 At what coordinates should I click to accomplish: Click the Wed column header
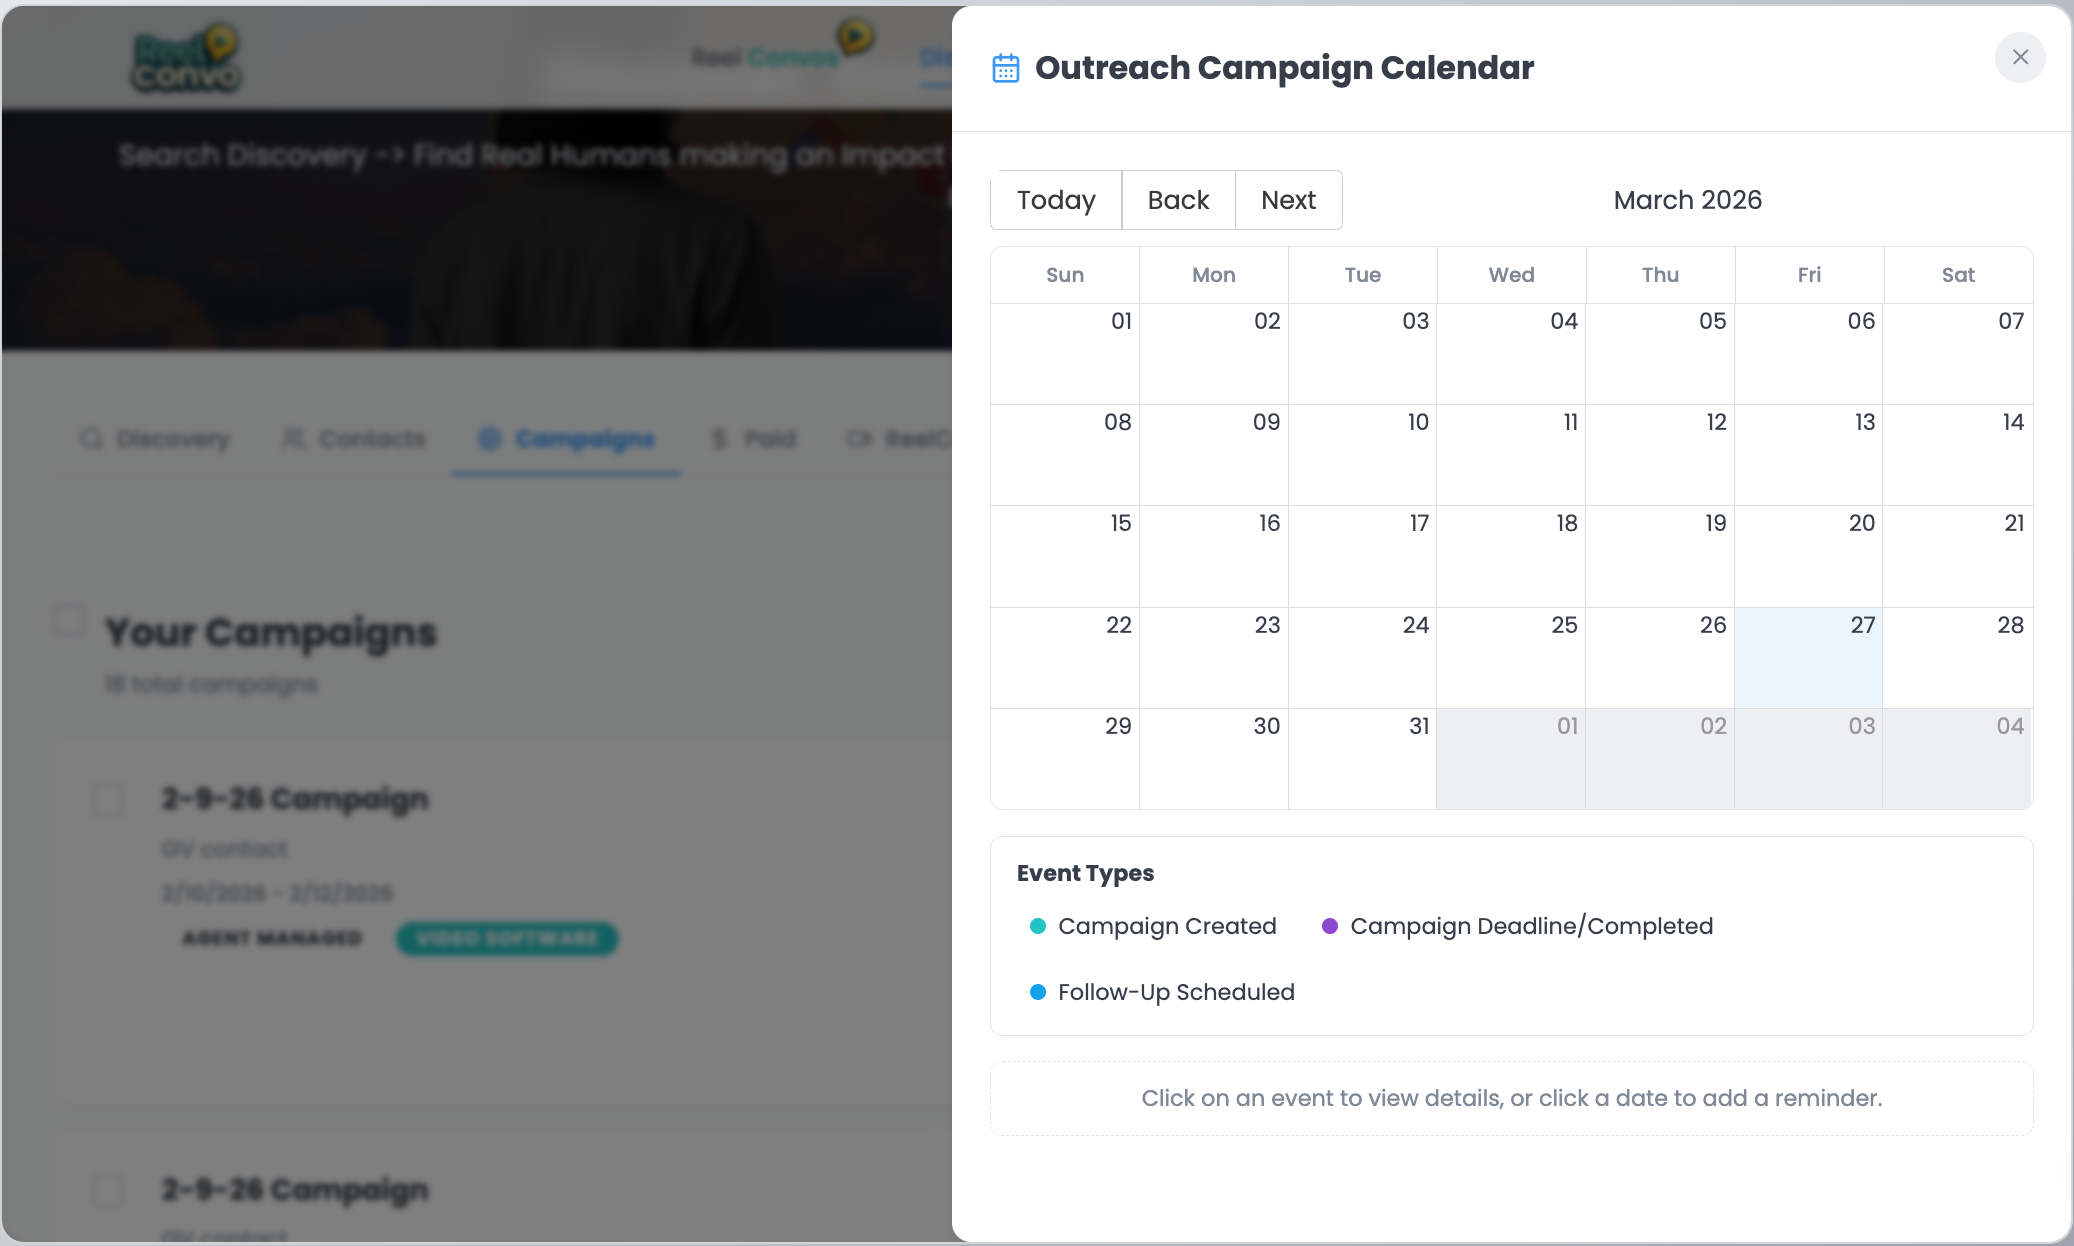point(1511,275)
